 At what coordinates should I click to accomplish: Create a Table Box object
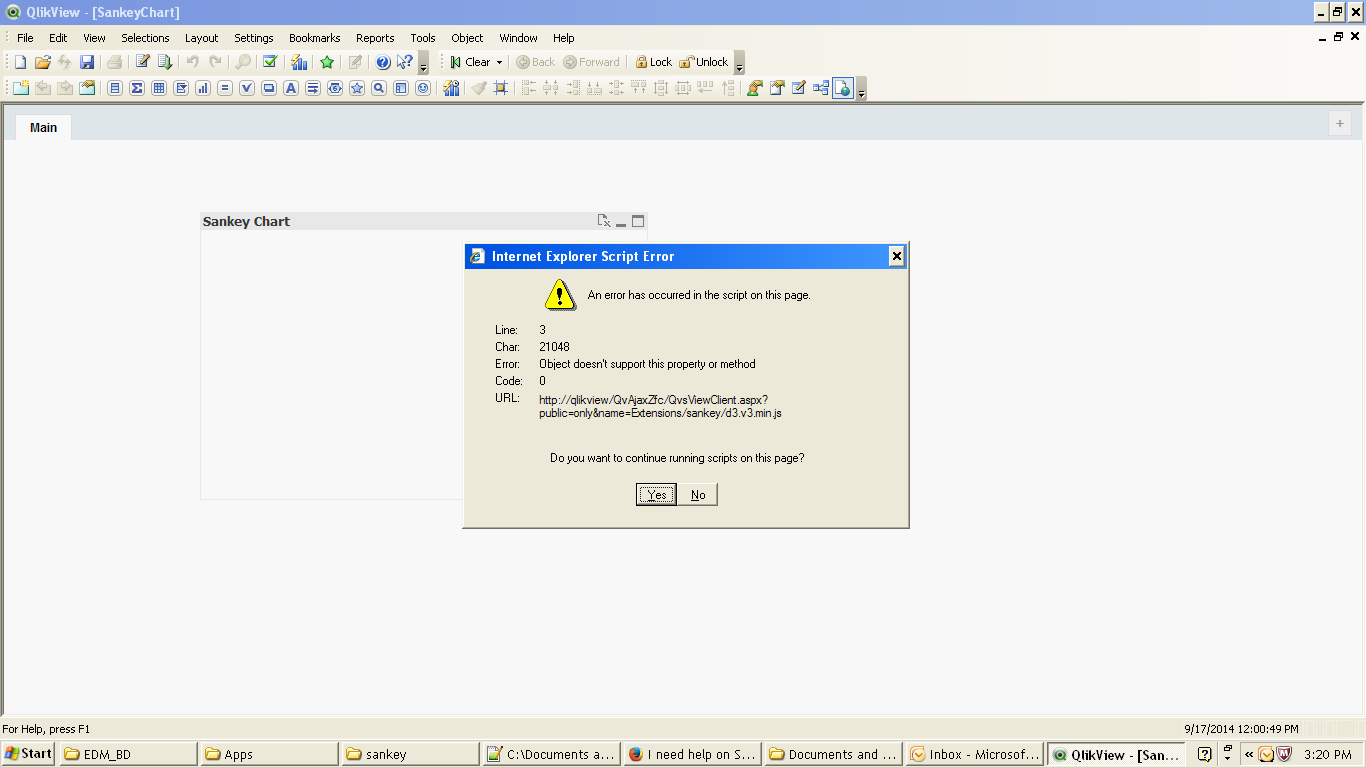coord(159,88)
